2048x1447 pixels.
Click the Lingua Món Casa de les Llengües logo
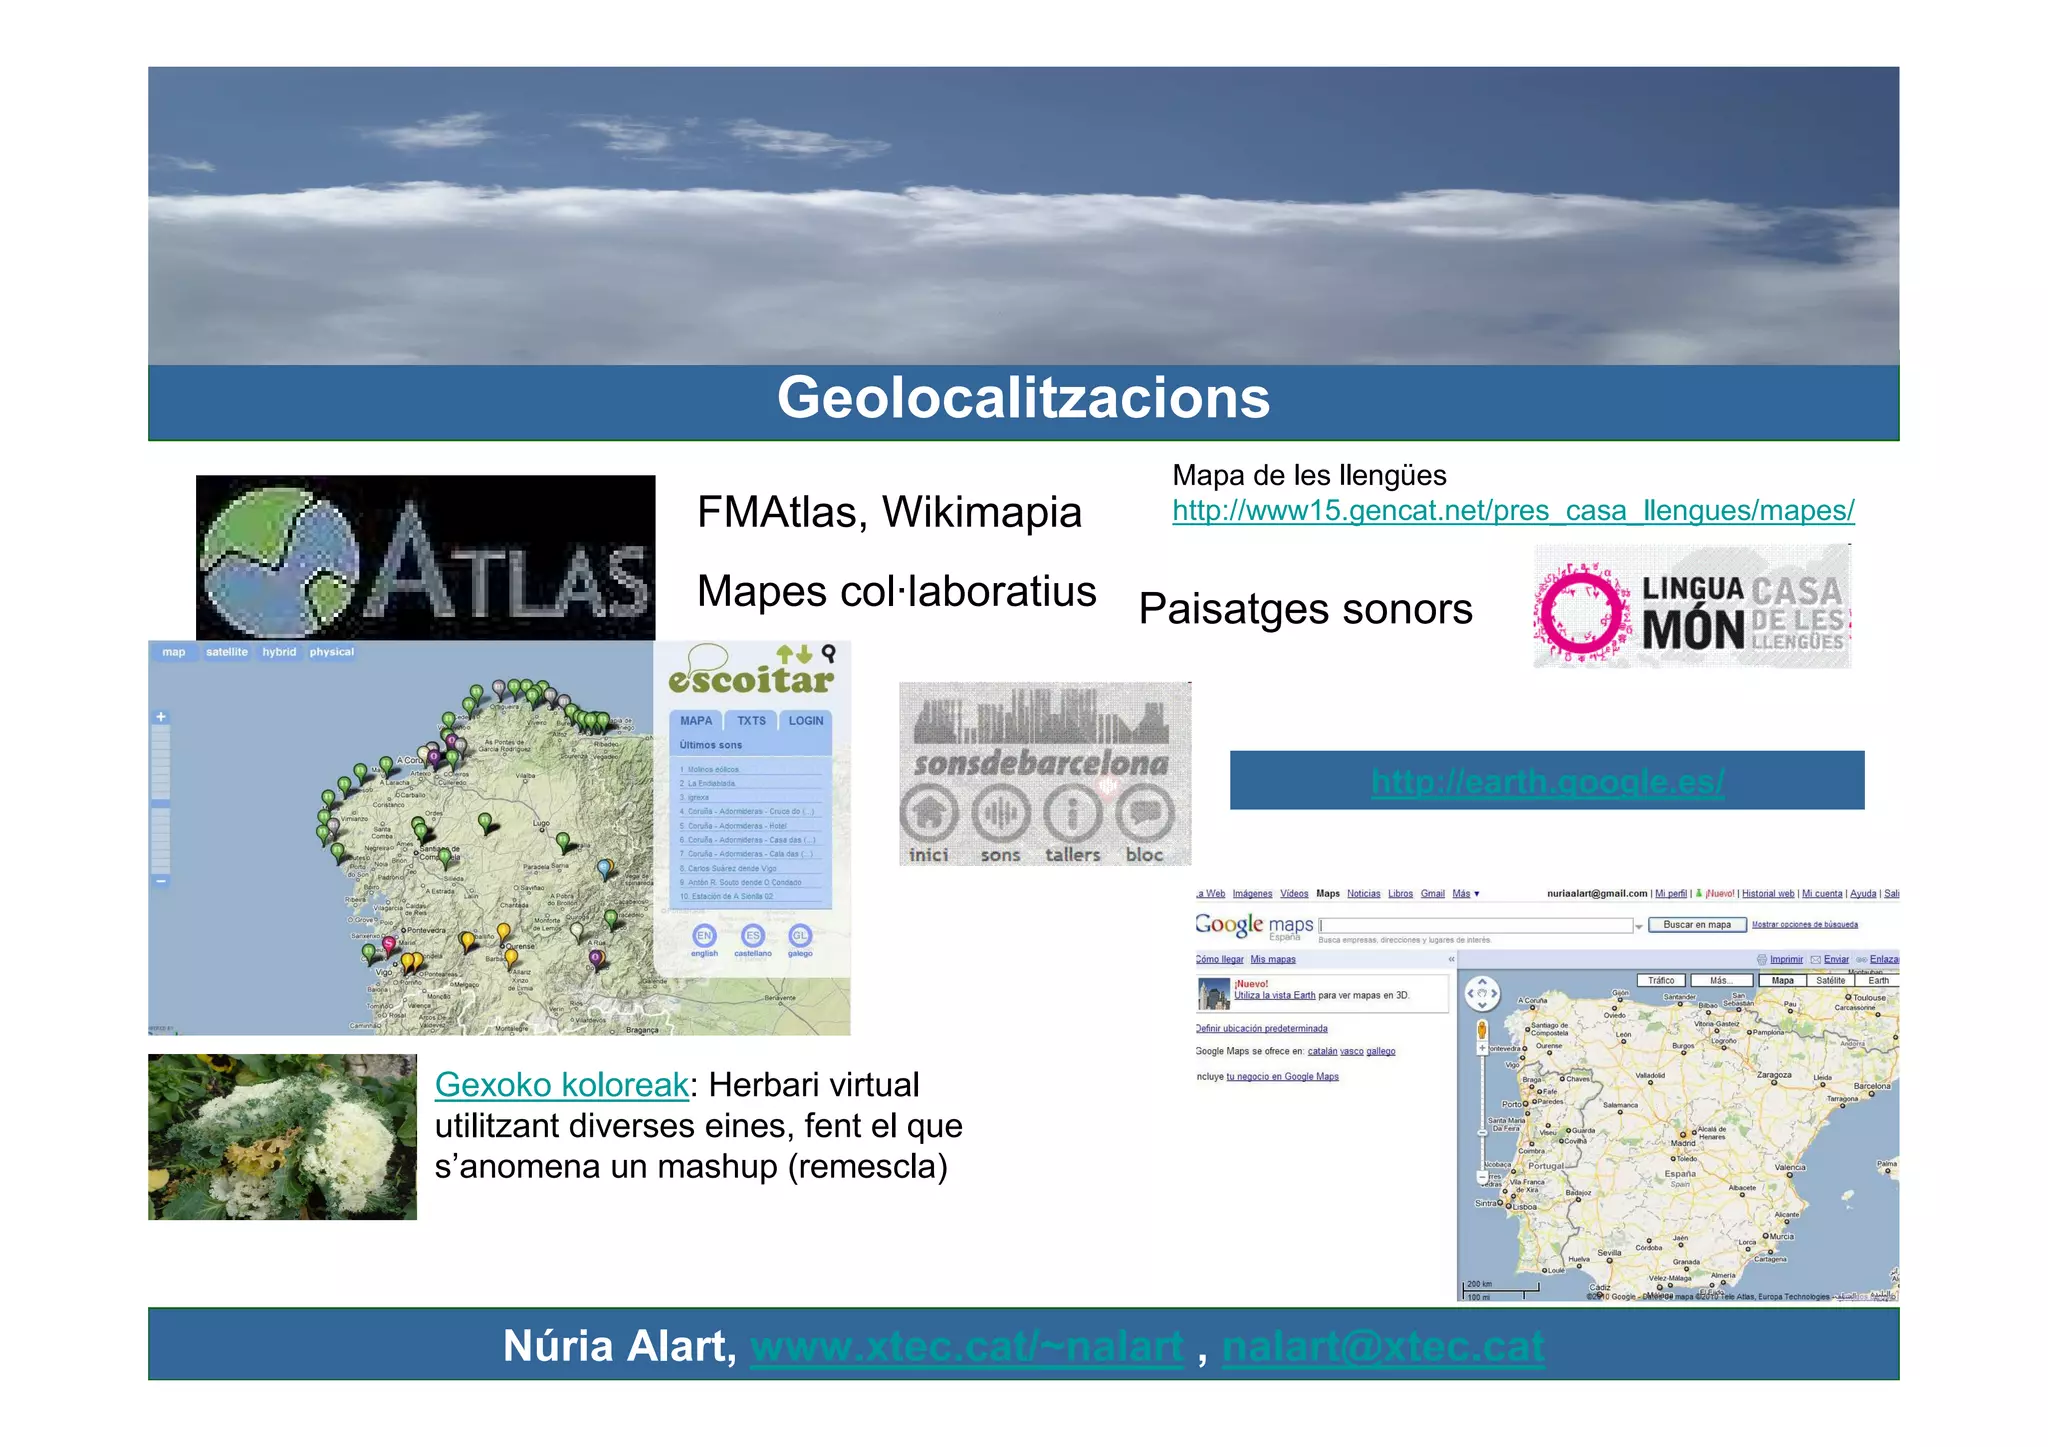[1692, 606]
